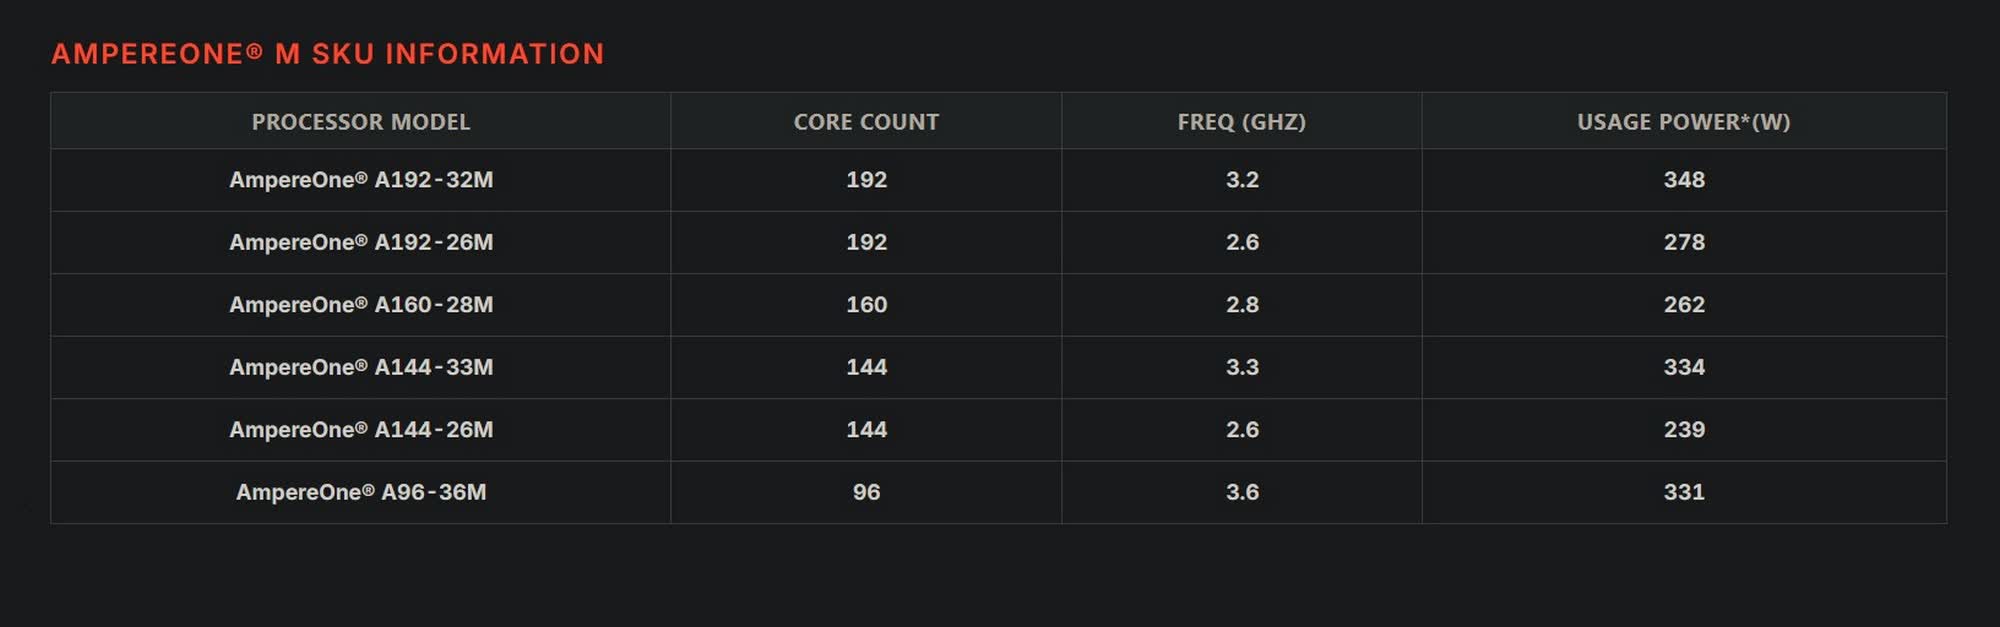
Task: Select the 3.6 frequency value
Action: tap(1242, 492)
